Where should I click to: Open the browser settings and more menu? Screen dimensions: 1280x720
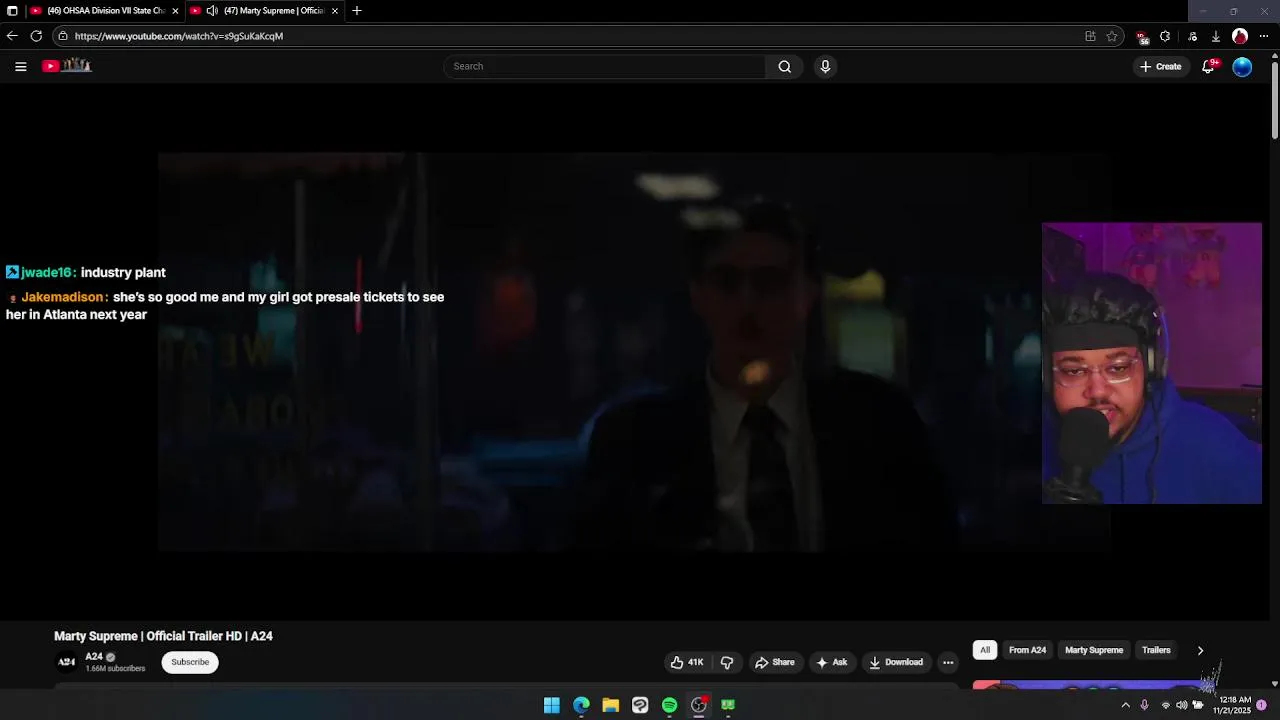click(x=1264, y=36)
